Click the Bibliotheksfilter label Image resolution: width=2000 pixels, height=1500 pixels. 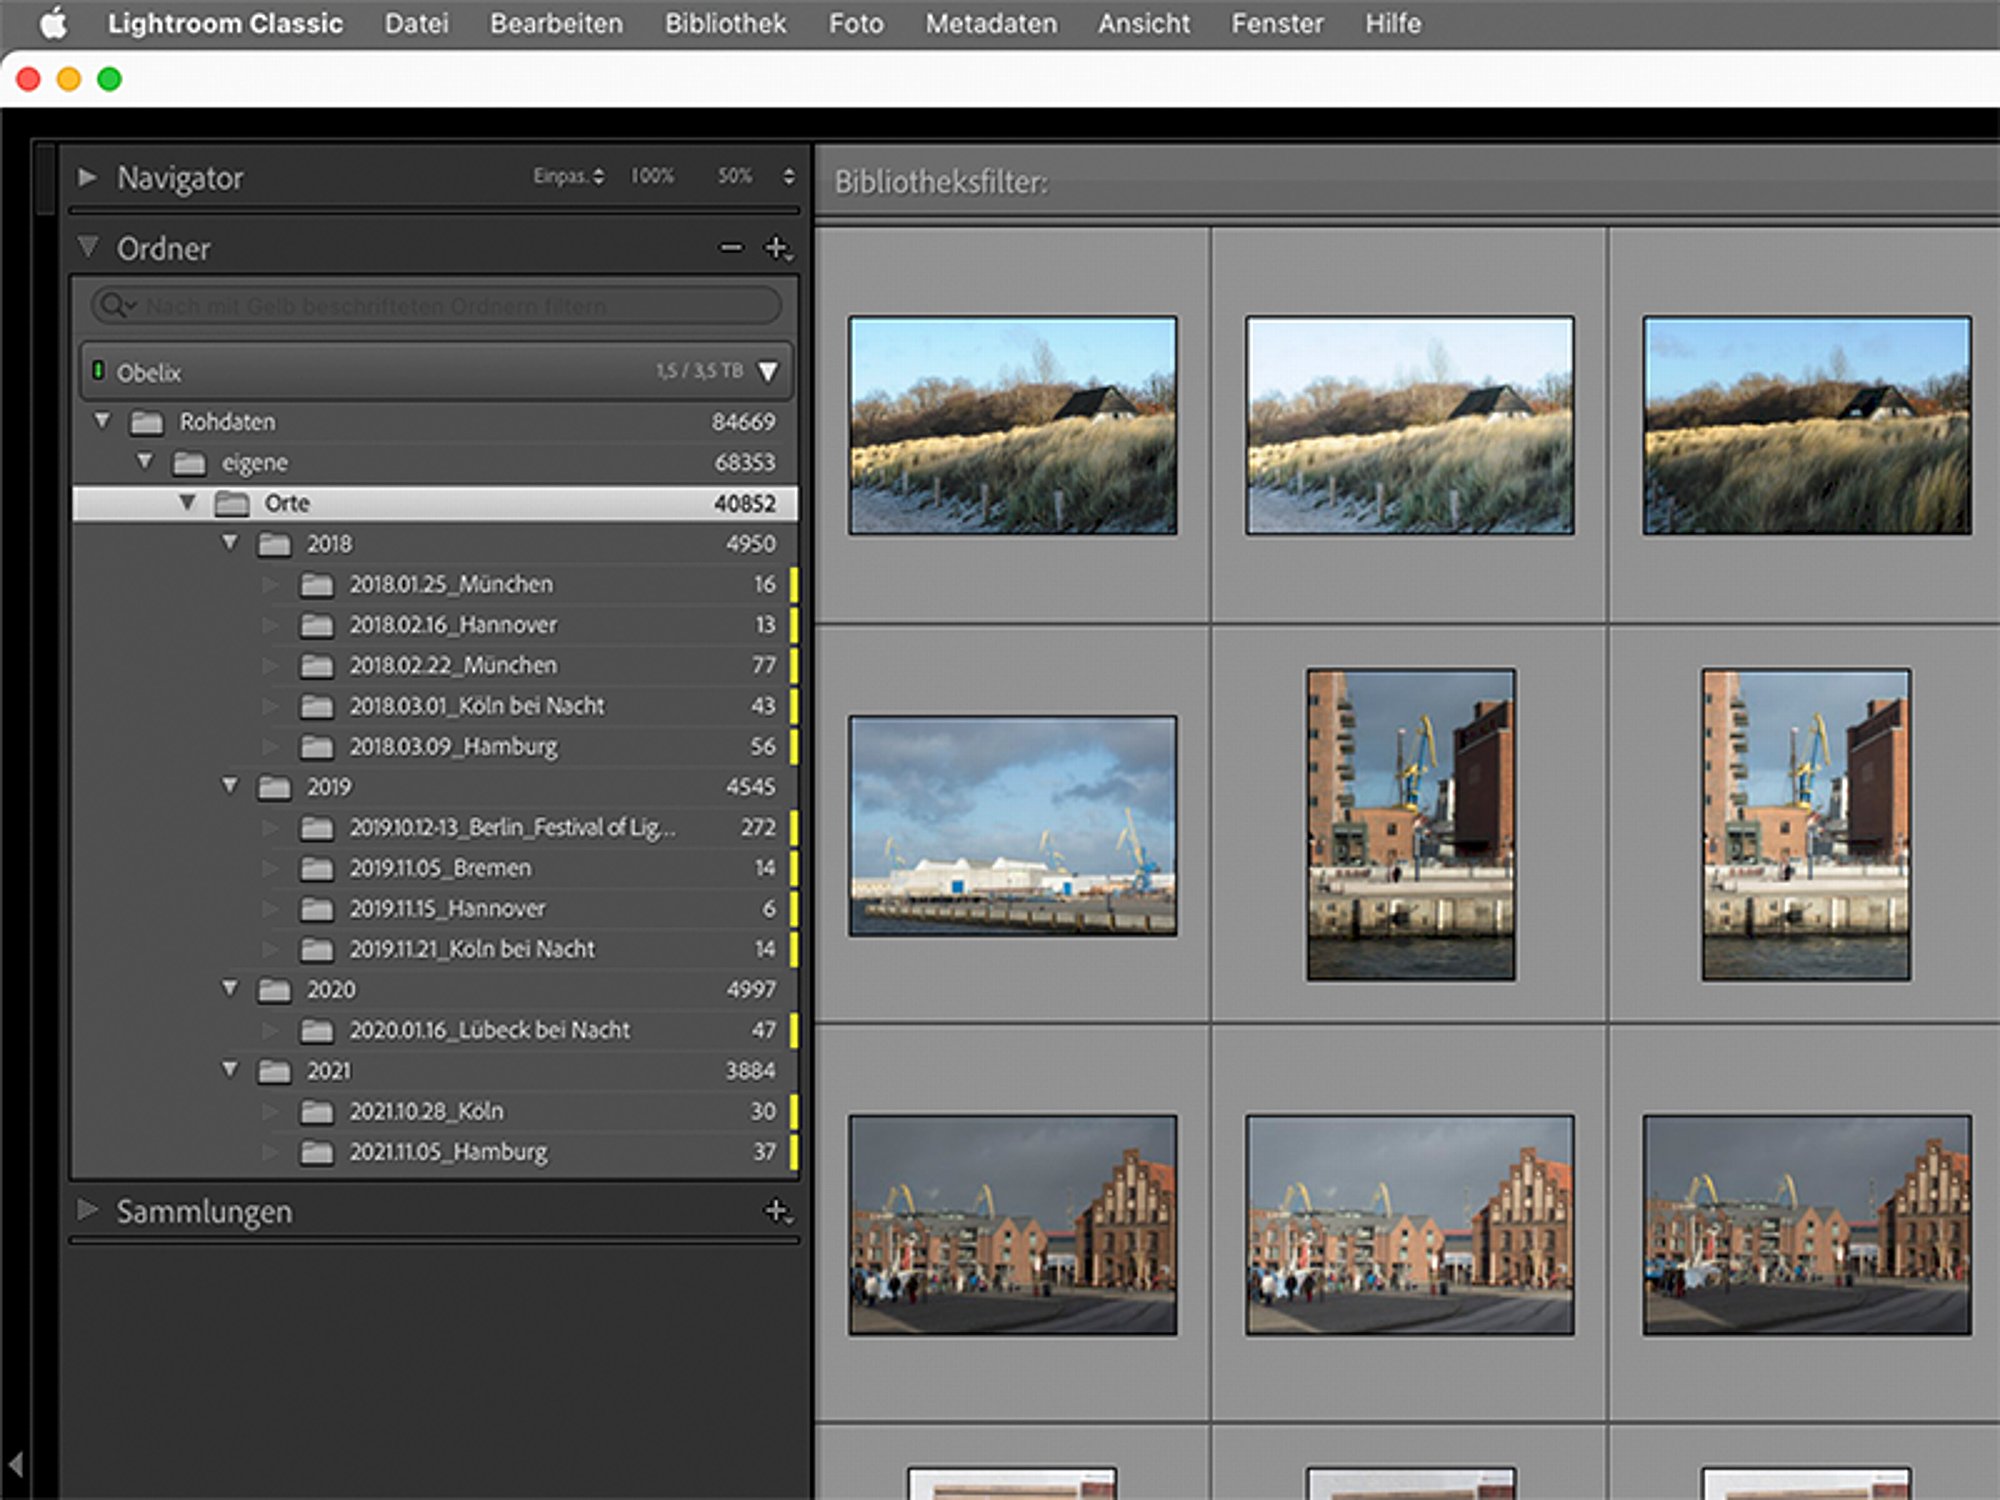pos(941,182)
